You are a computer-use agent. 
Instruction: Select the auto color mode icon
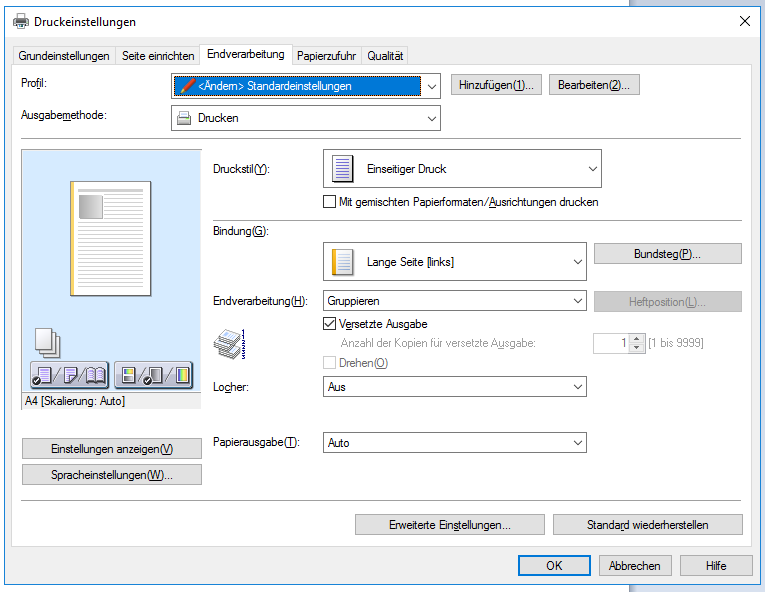click(x=129, y=376)
